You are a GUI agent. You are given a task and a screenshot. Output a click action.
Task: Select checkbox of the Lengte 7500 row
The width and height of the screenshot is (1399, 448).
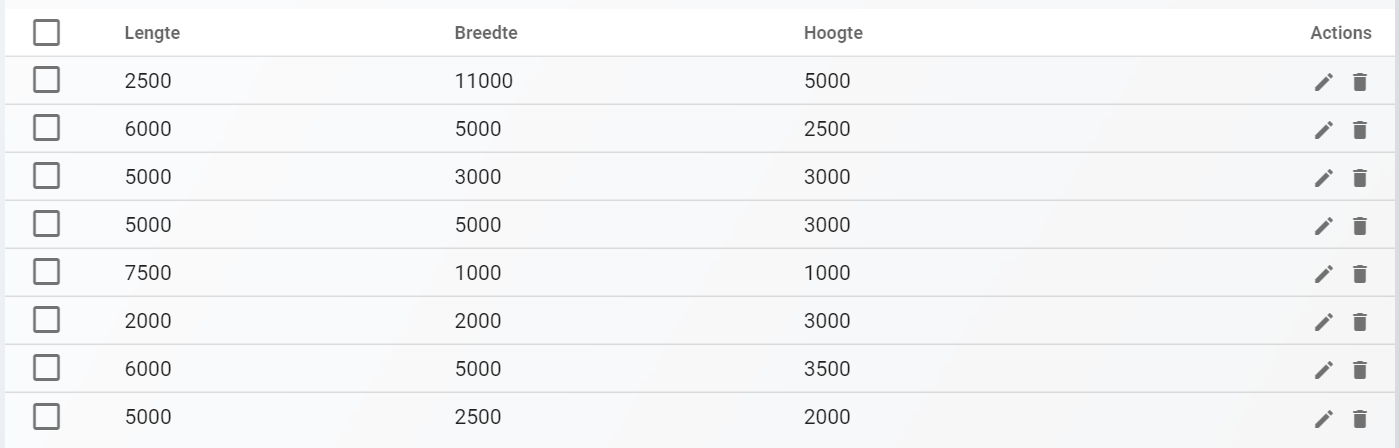click(x=46, y=272)
